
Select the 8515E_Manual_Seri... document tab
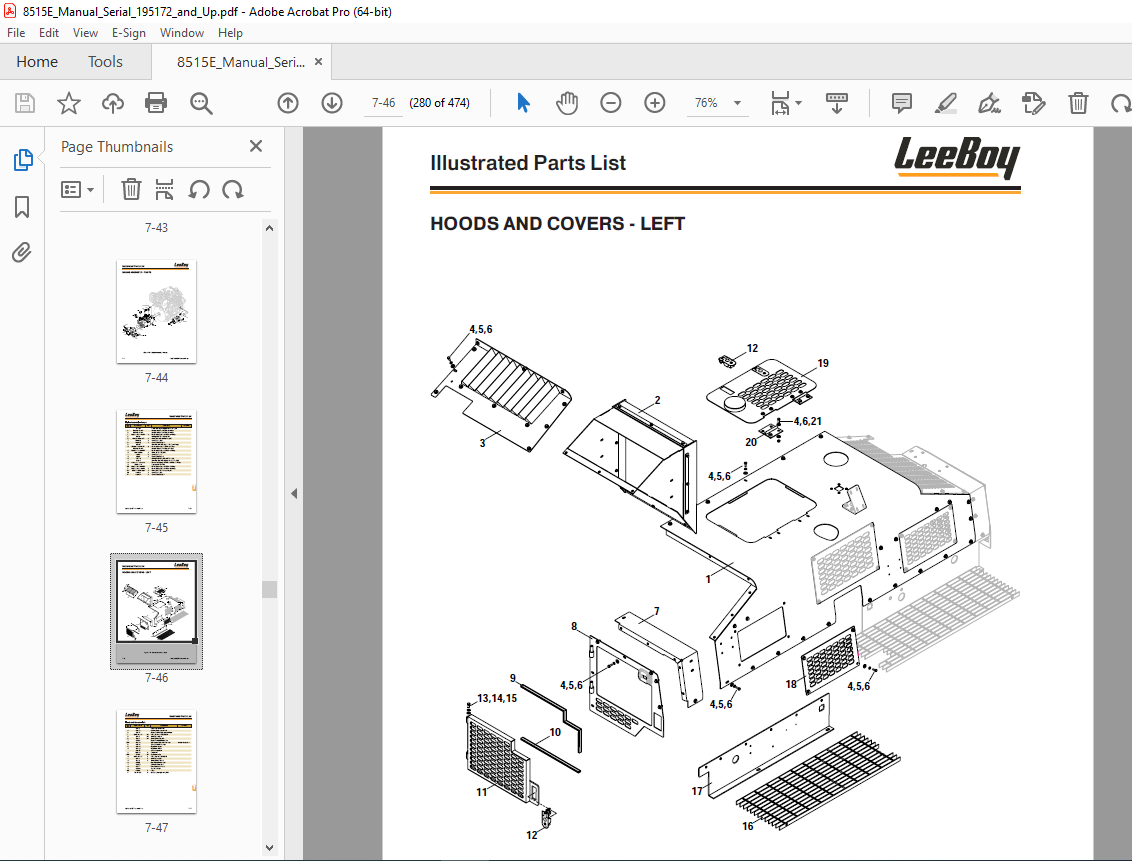pos(240,62)
